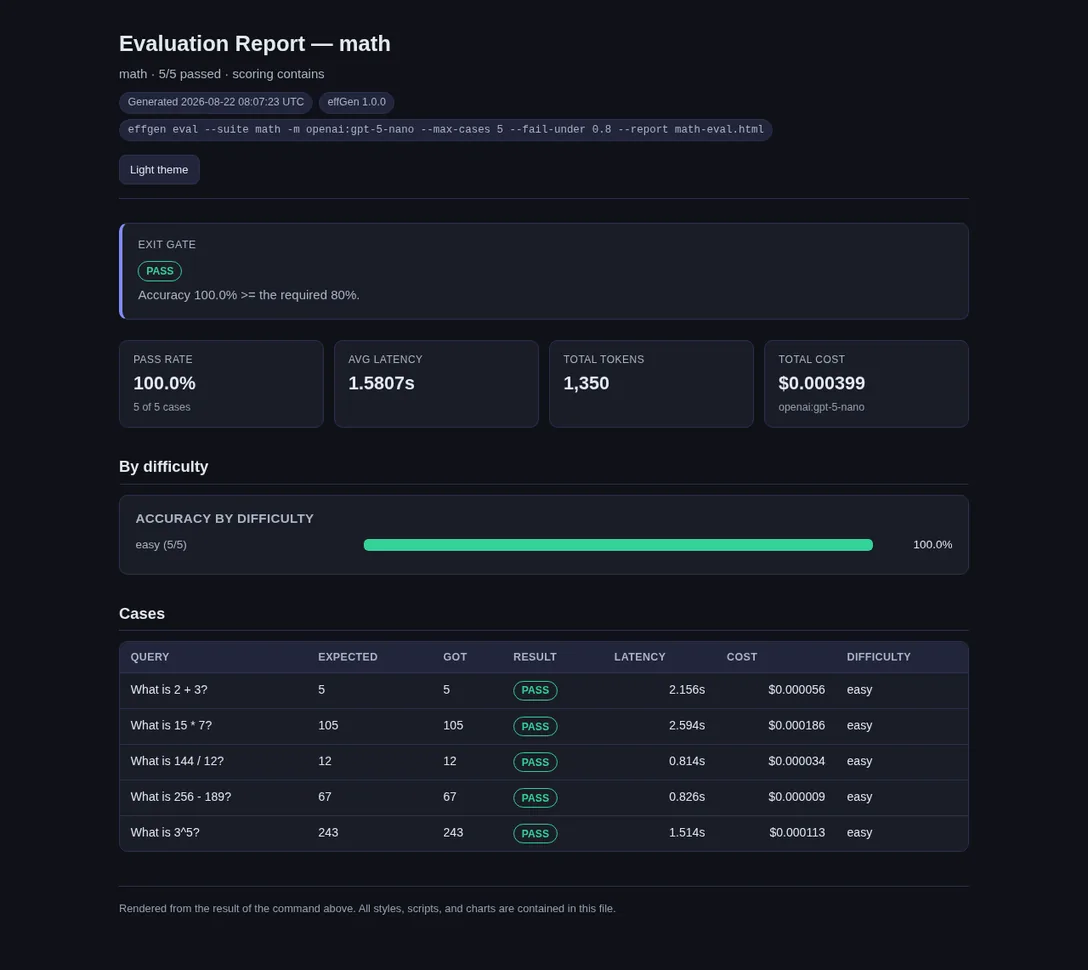
Task: Switch to Light theme
Action: coord(159,169)
